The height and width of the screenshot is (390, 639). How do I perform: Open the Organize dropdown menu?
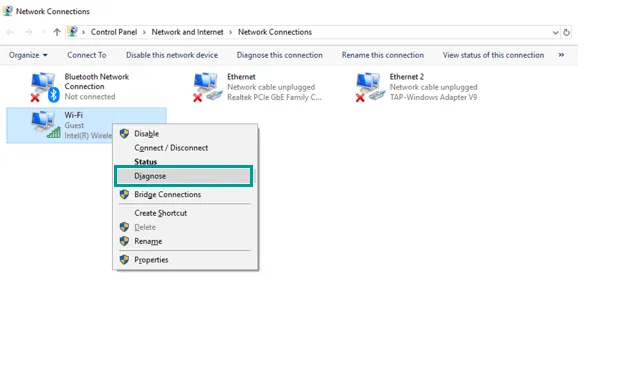28,55
